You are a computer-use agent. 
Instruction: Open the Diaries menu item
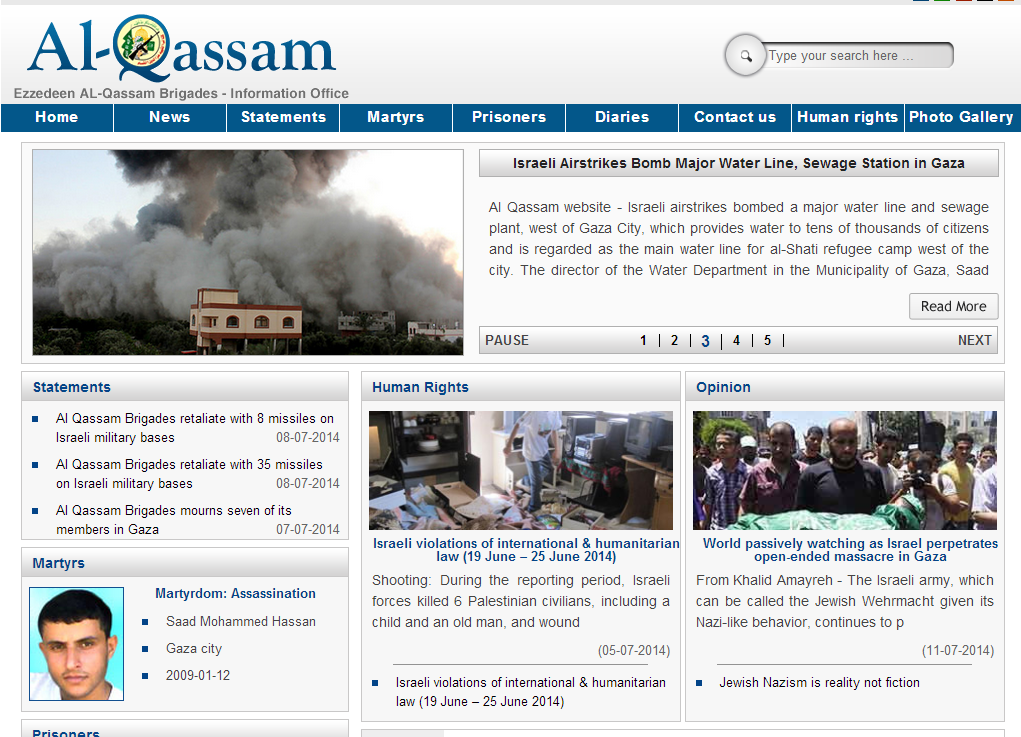[x=622, y=117]
